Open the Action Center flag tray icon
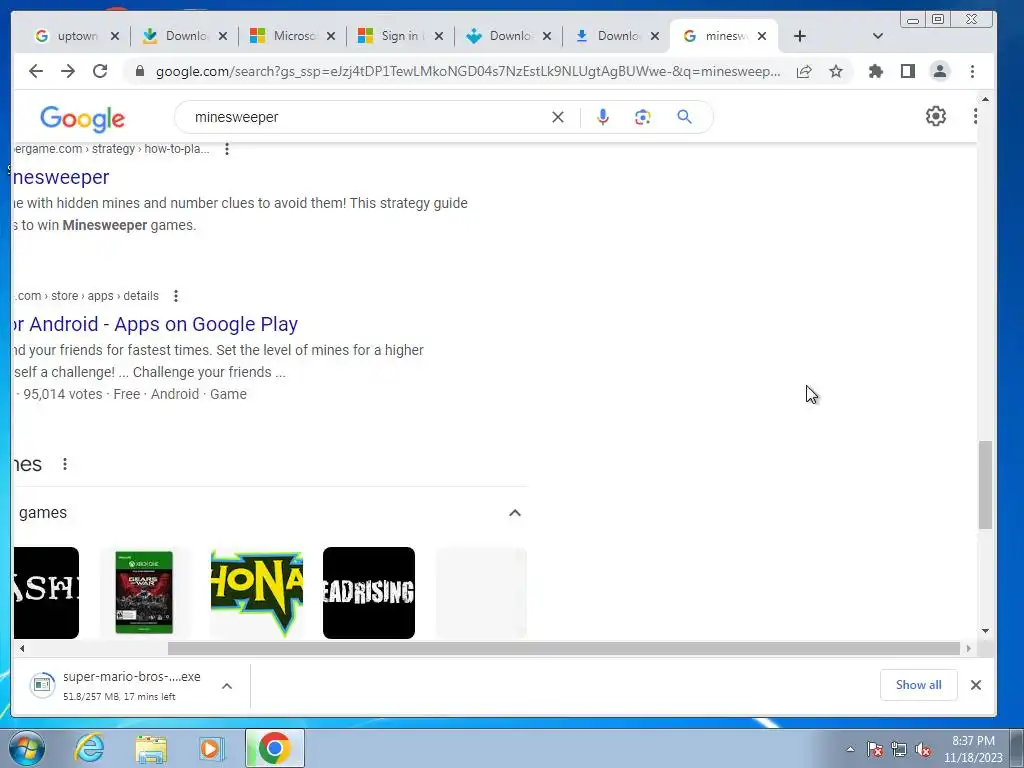The width and height of the screenshot is (1024, 768). 874,749
